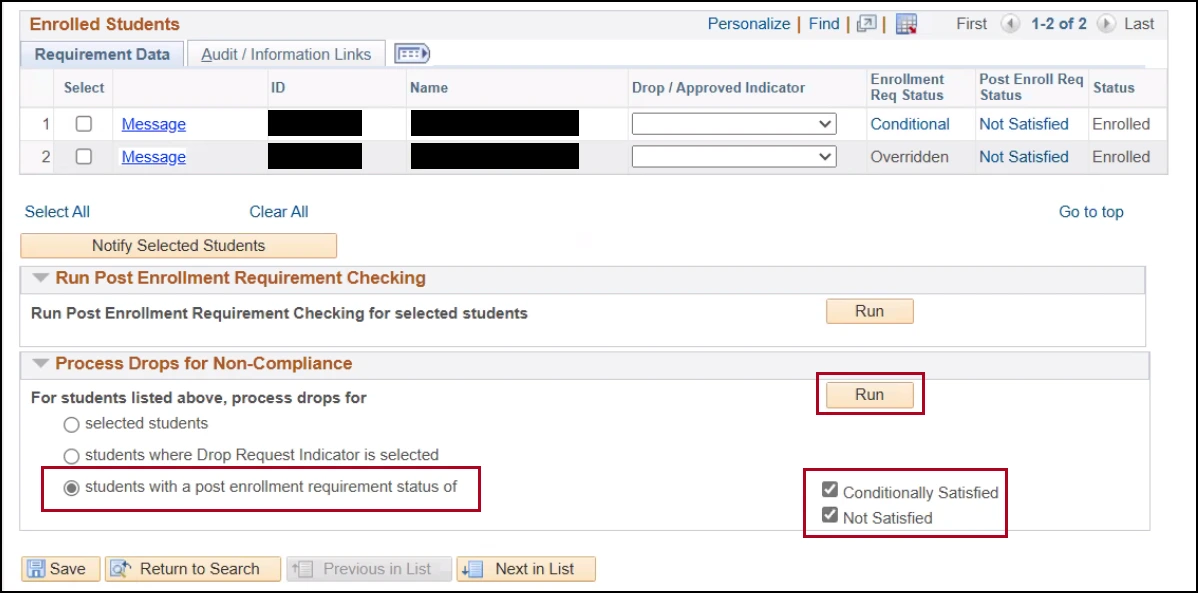The width and height of the screenshot is (1198, 593).
Task: Click the Find link
Action: pyautogui.click(x=824, y=24)
